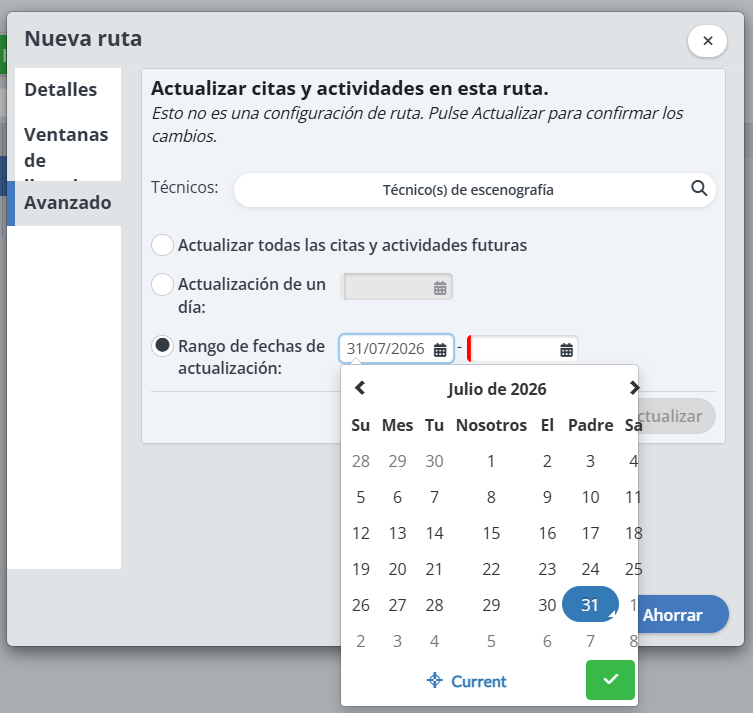753x713 pixels.
Task: Select Rango de fechas de actualización radio
Action: [162, 346]
